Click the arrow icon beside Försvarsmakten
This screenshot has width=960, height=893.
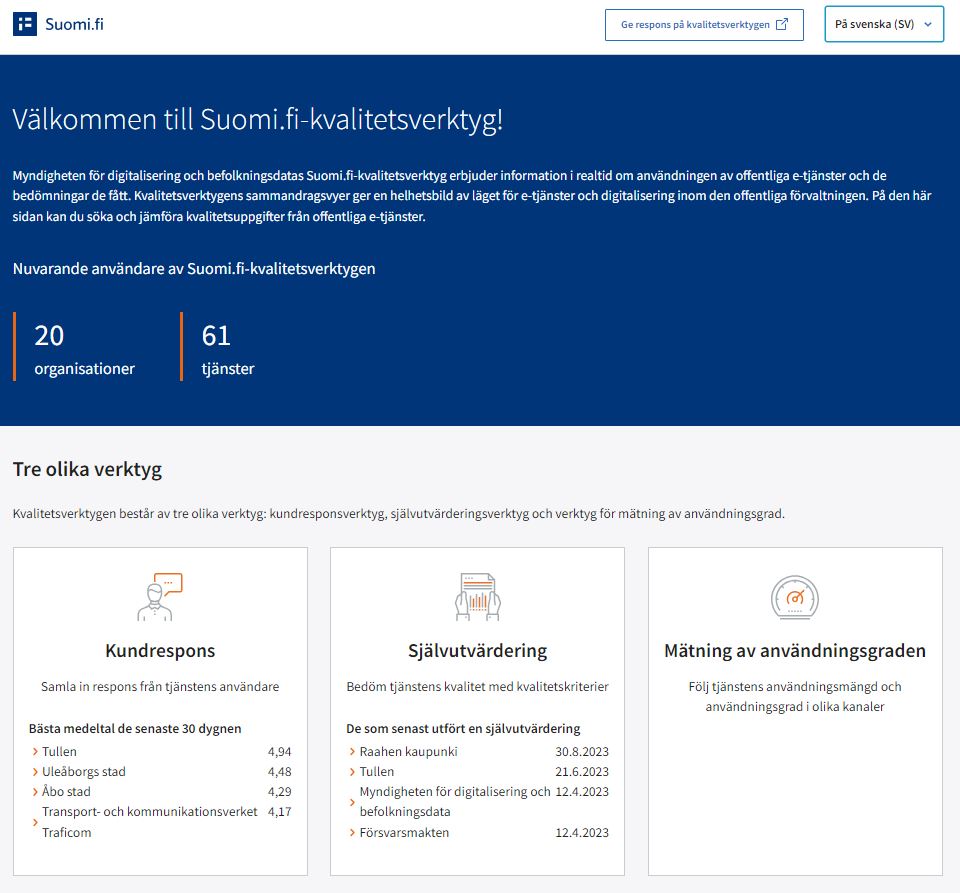[x=352, y=833]
